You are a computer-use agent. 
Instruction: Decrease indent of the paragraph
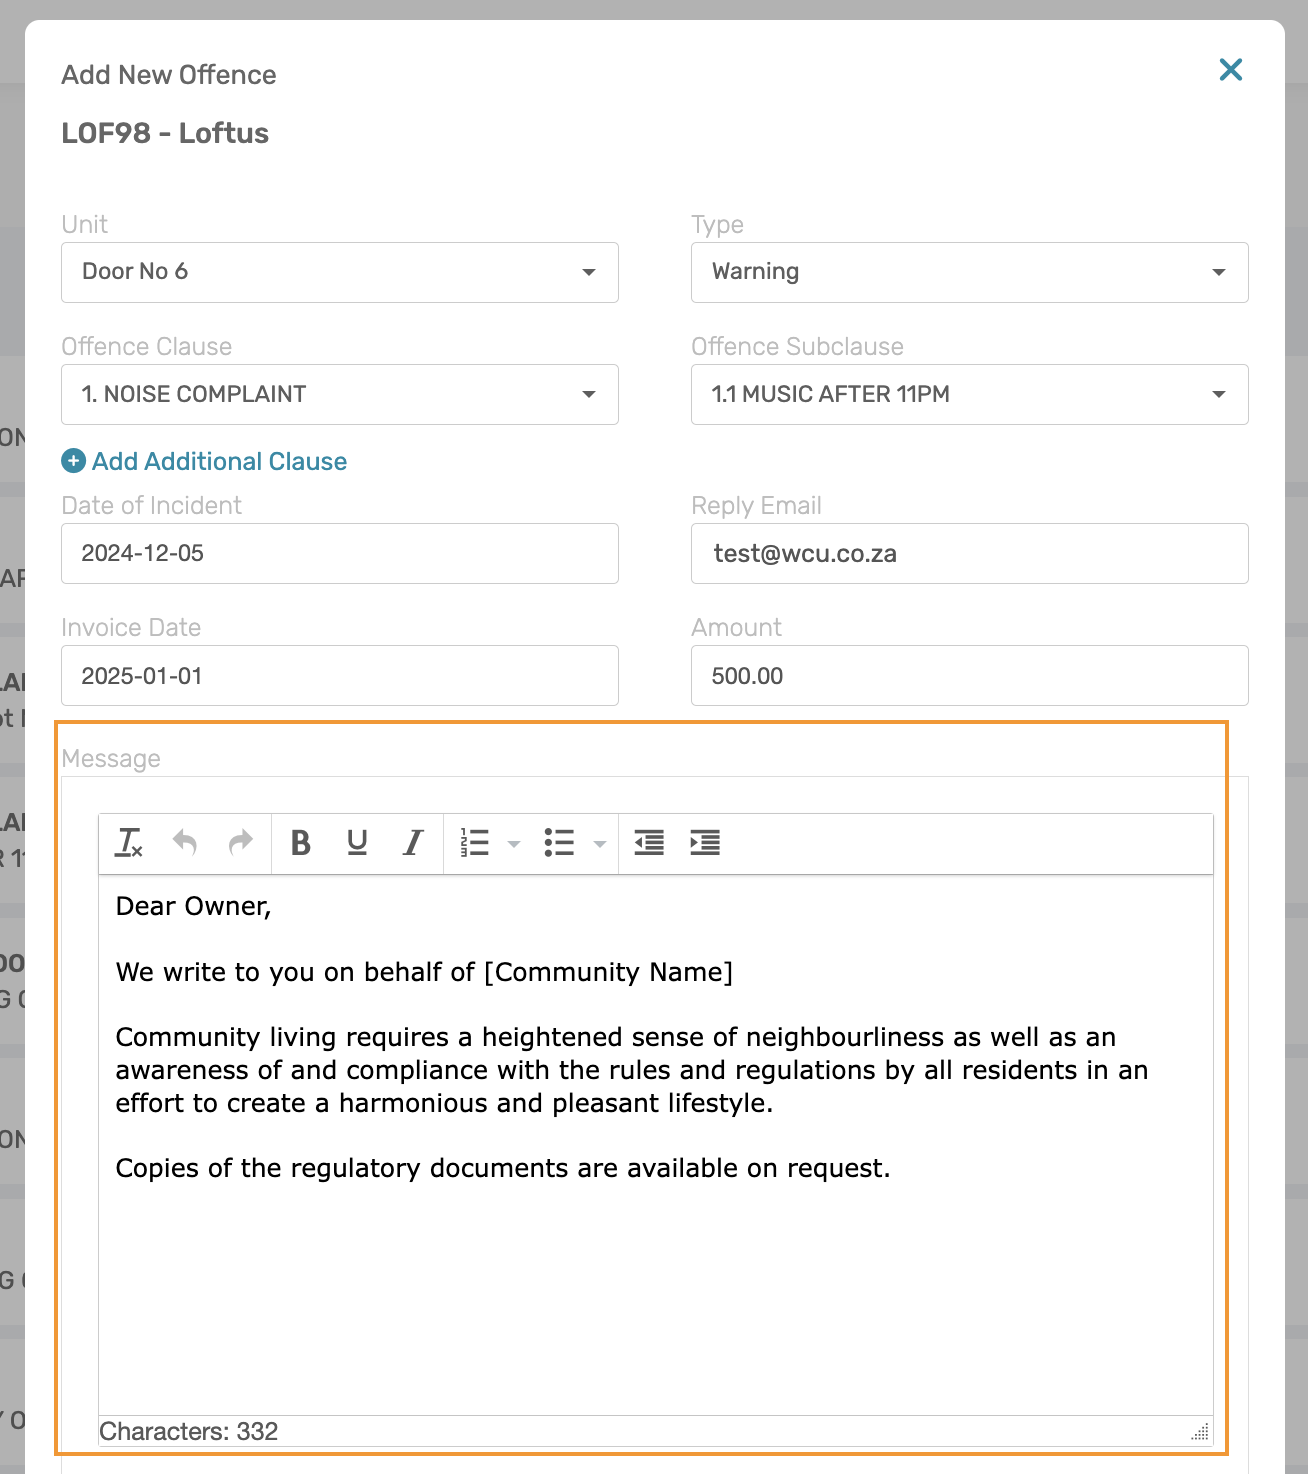(x=649, y=843)
